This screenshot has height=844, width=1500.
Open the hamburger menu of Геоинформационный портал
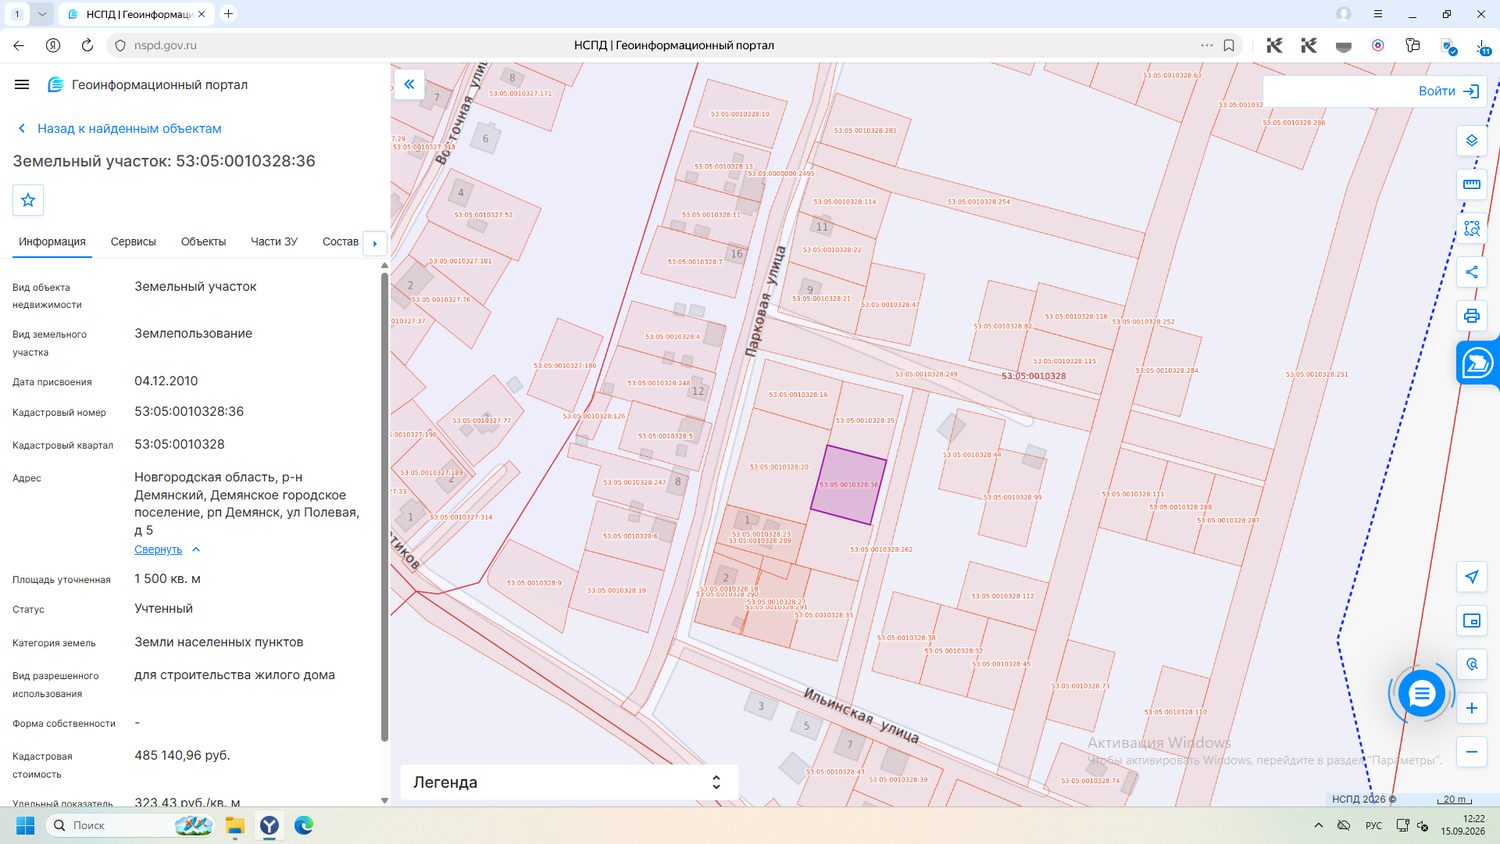(x=22, y=85)
